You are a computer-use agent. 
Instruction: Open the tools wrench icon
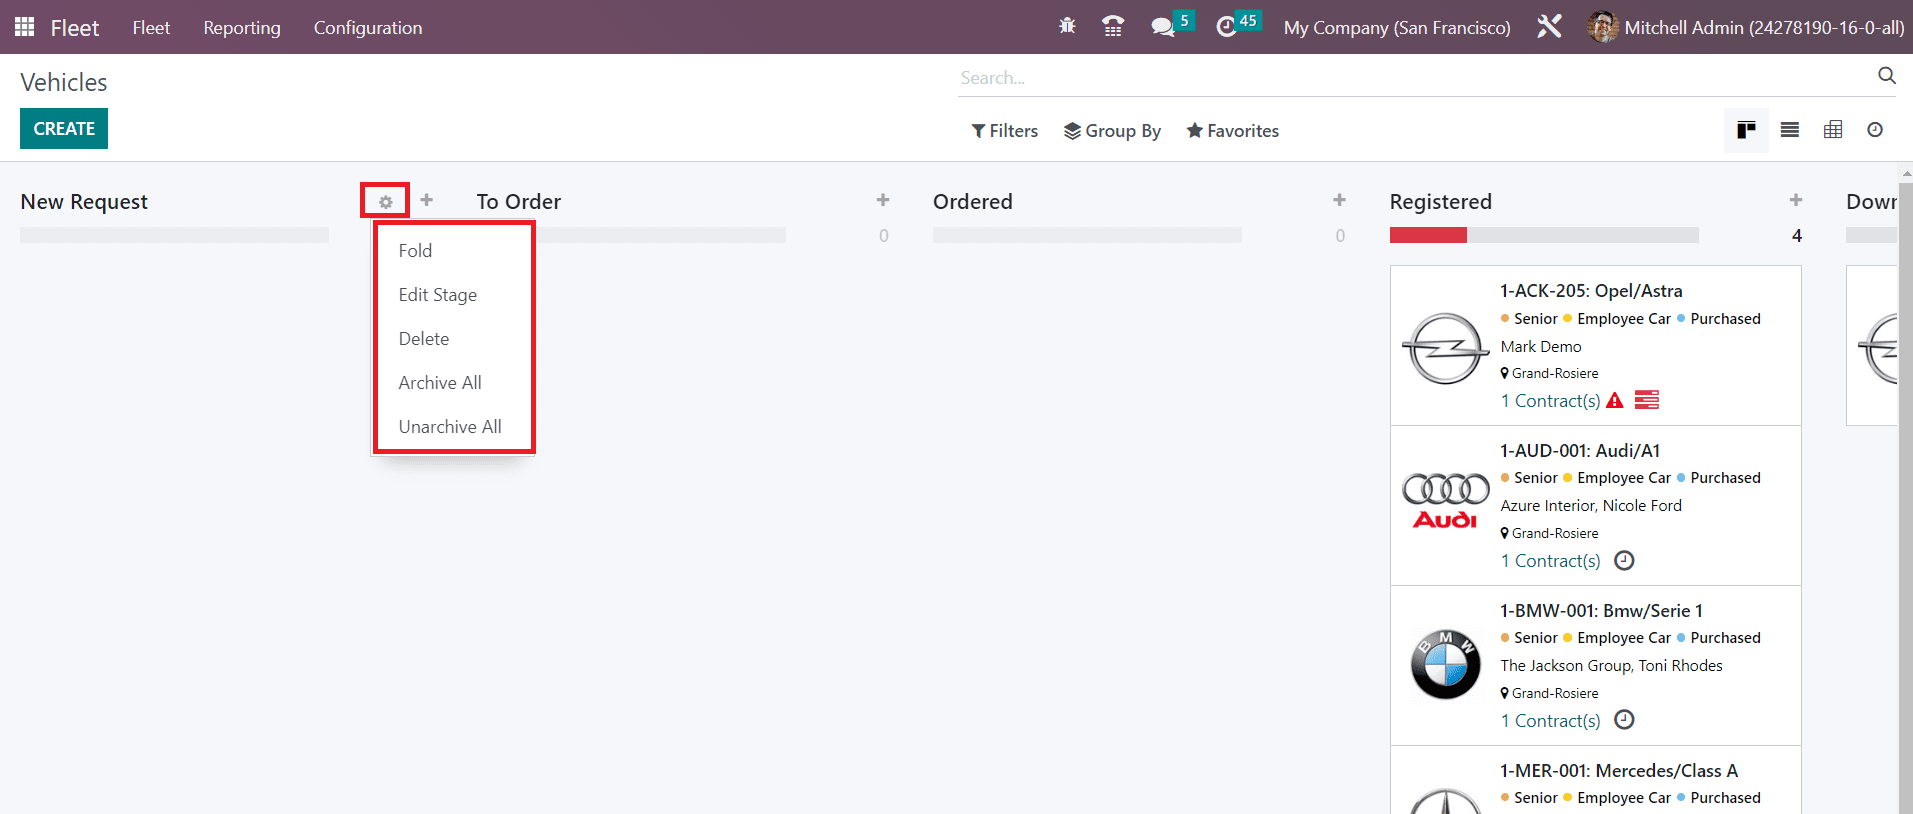coord(1549,27)
